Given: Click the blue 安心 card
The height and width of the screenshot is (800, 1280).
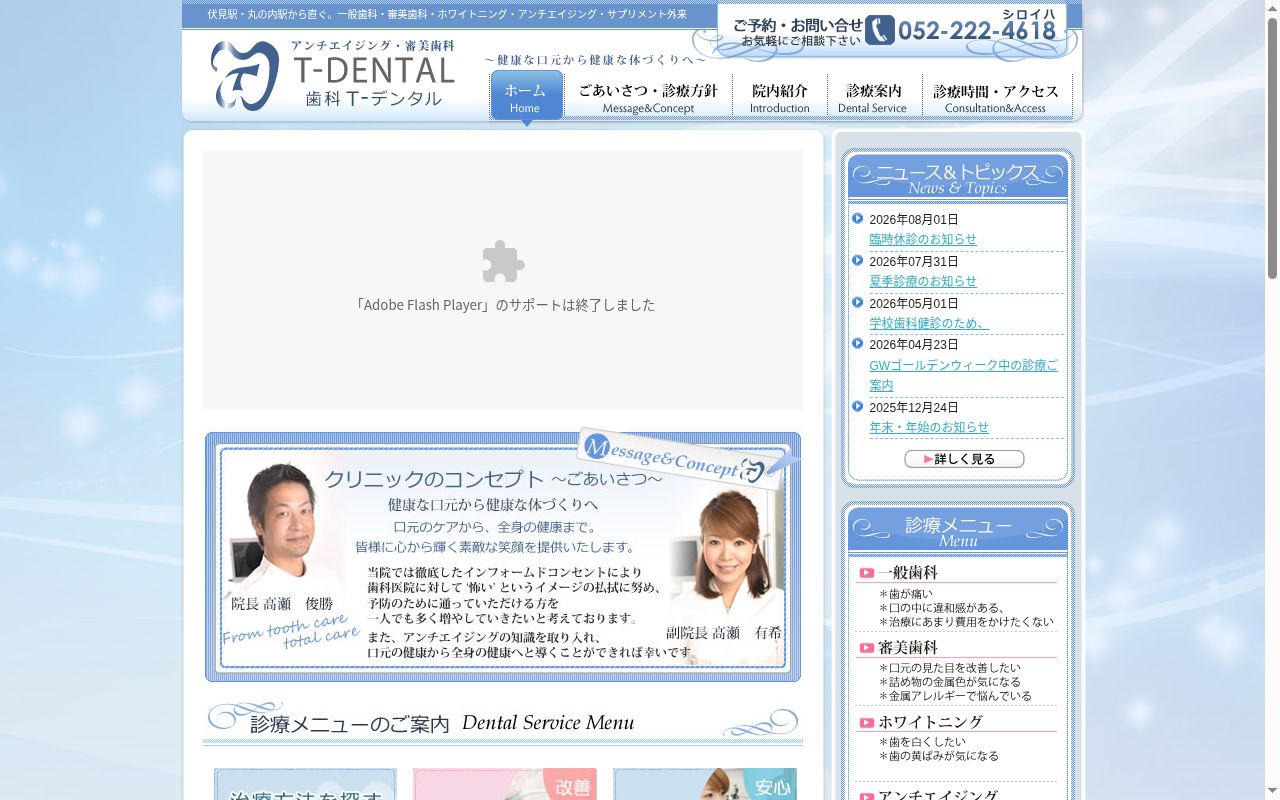Looking at the screenshot, I should [705, 784].
